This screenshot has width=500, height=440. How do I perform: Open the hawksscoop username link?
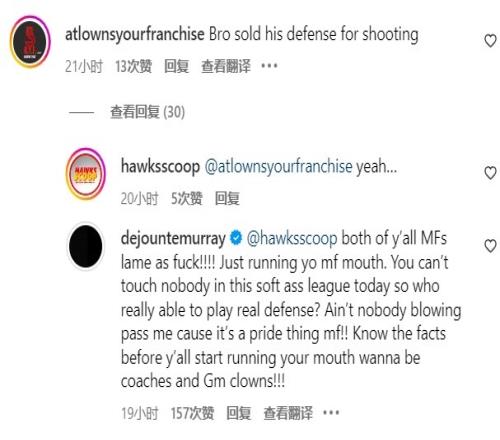[x=160, y=166]
